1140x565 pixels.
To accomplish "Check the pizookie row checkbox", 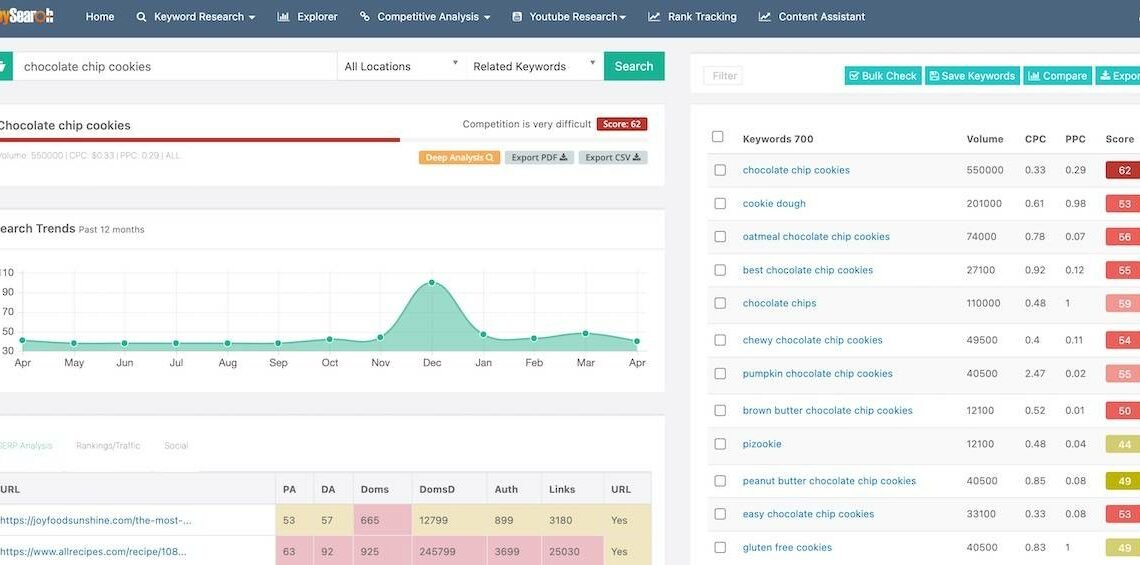I will [720, 444].
